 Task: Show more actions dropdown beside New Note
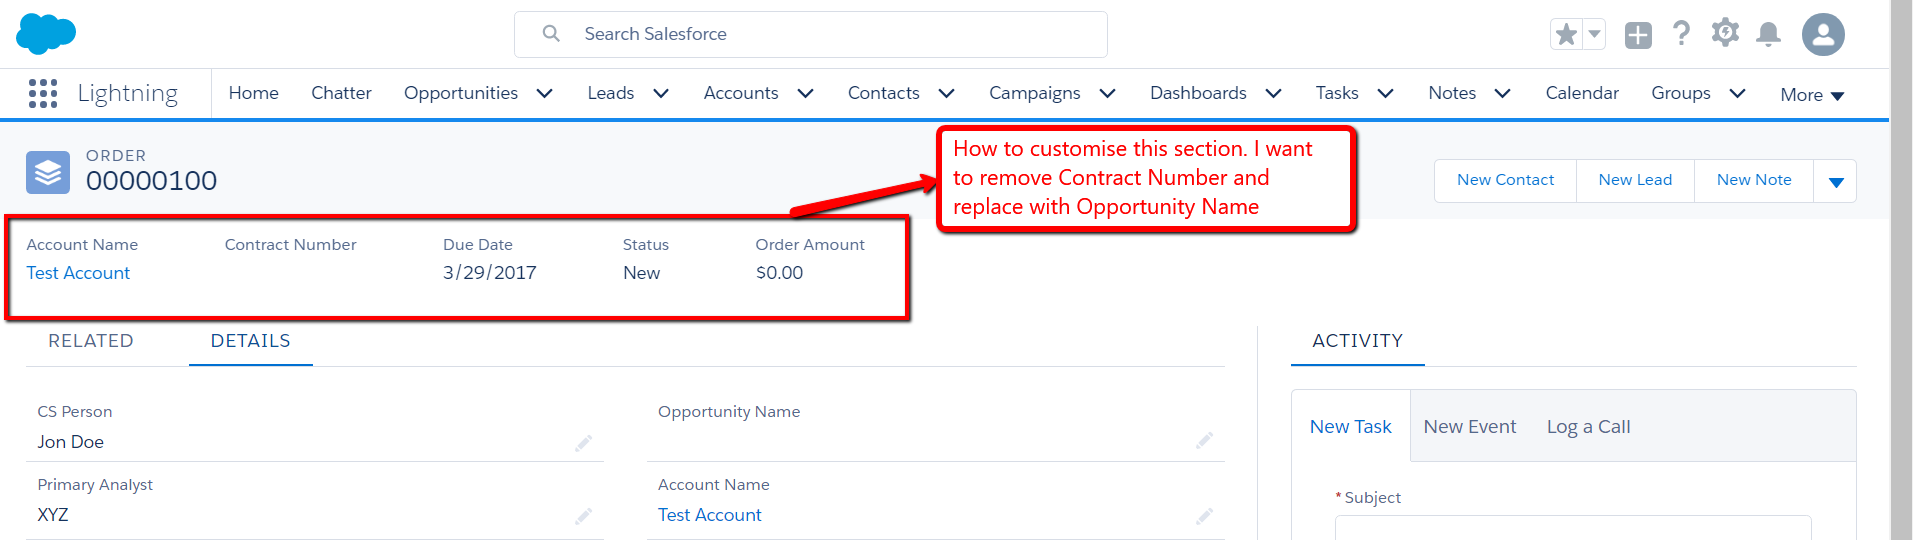(1835, 181)
